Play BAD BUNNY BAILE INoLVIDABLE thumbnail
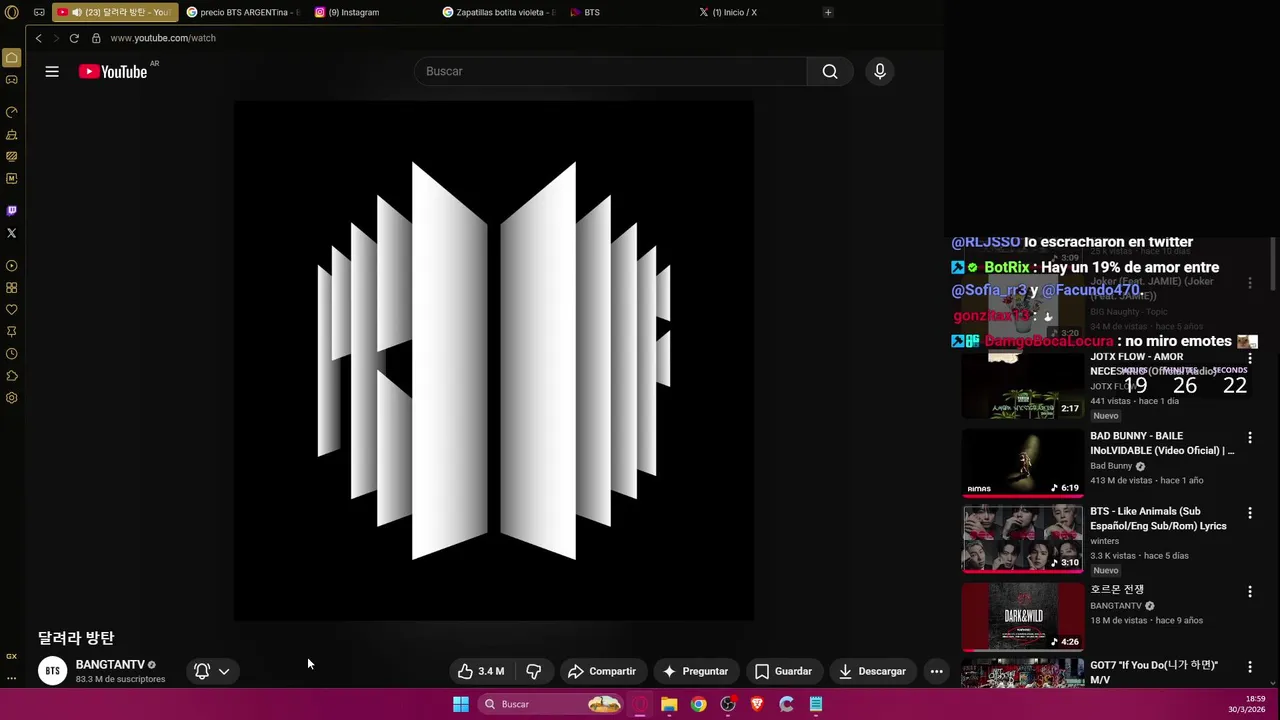 pos(1022,463)
